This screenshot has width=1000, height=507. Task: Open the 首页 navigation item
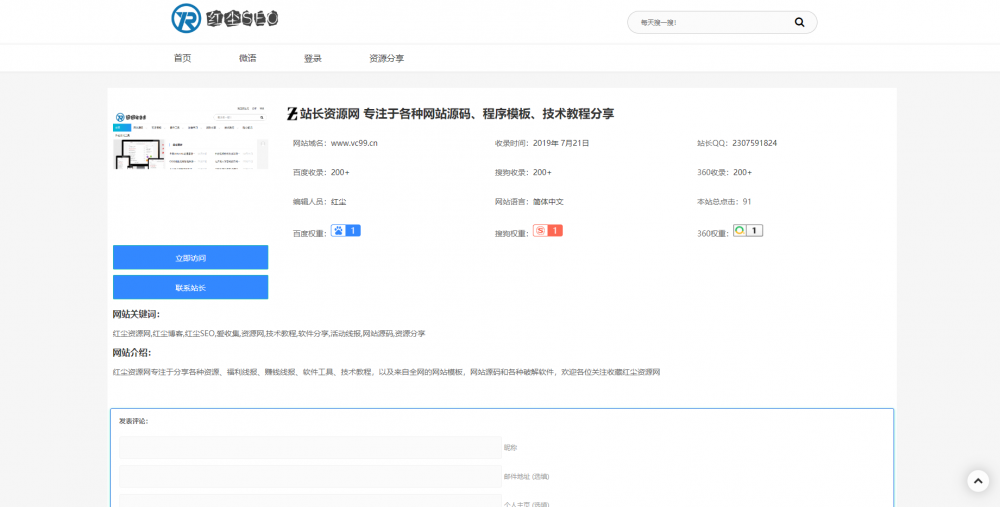tap(182, 58)
